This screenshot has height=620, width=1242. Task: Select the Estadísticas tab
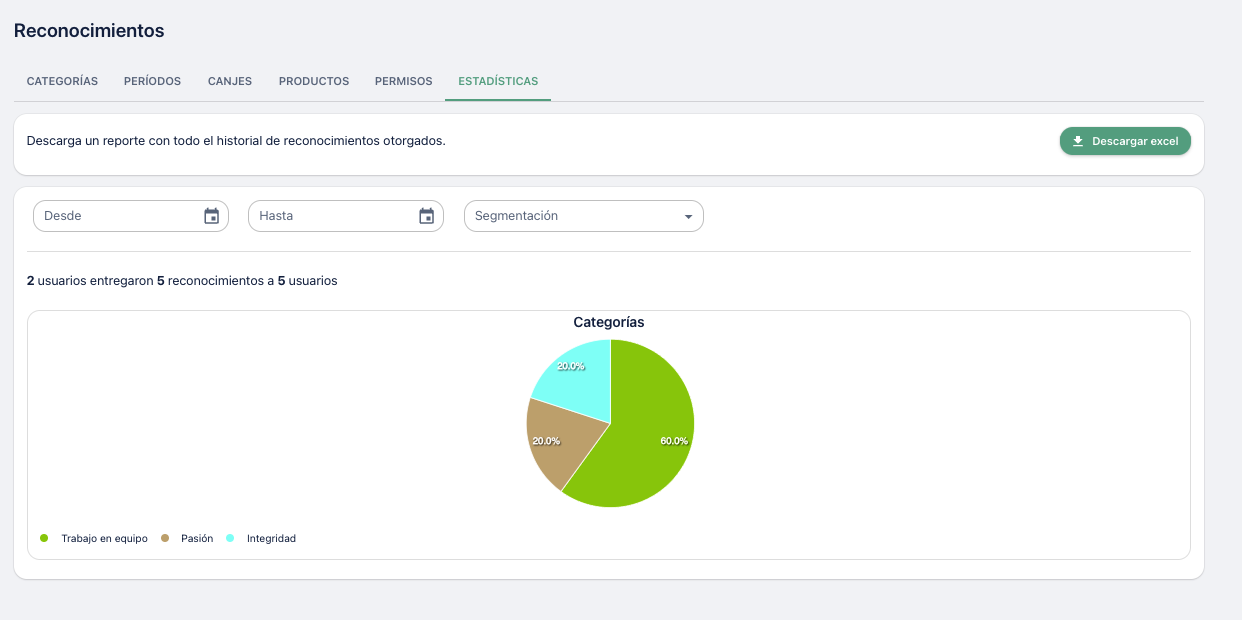click(x=498, y=81)
